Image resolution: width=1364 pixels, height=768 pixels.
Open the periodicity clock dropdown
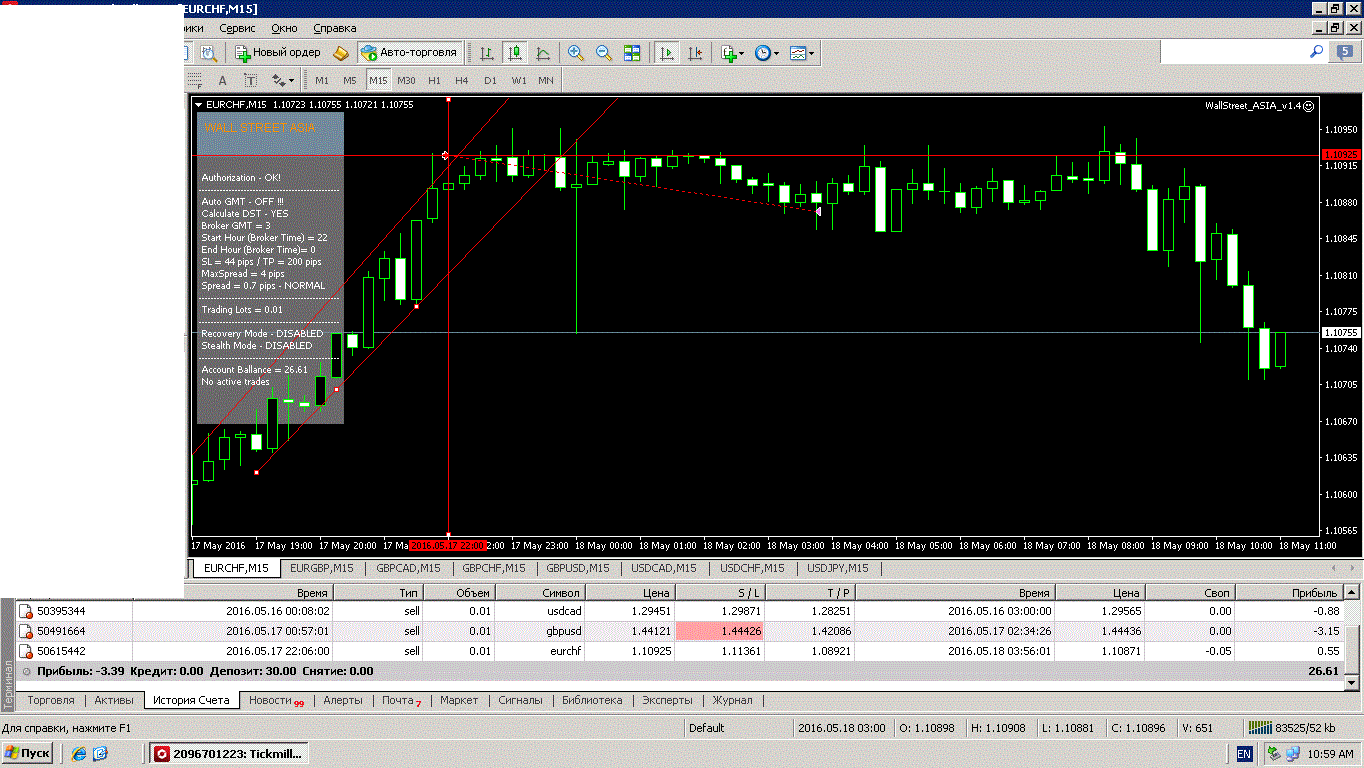coord(767,53)
